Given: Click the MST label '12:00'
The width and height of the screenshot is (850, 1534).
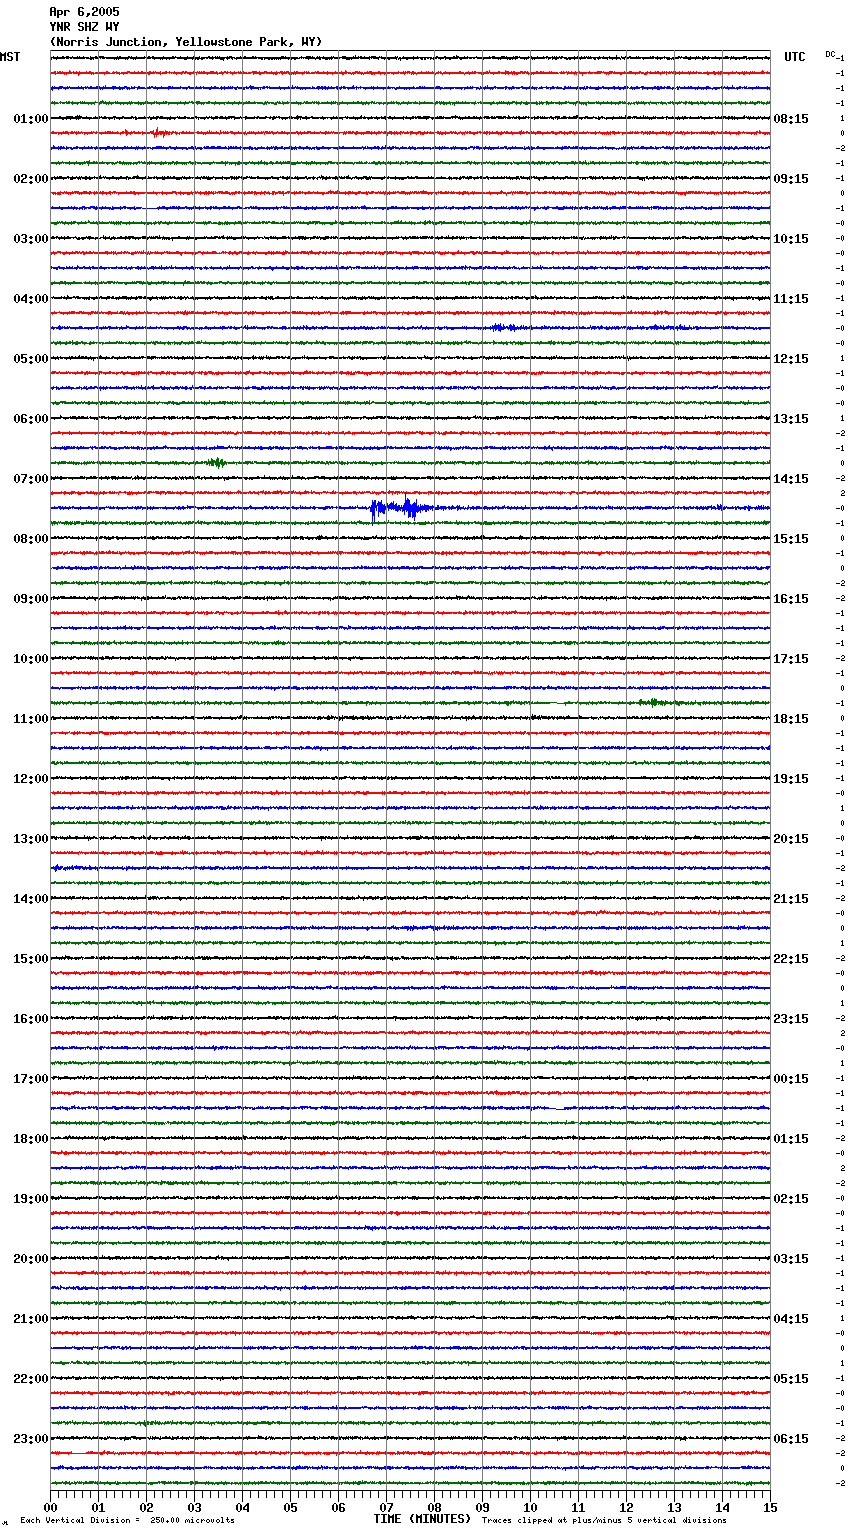Looking at the screenshot, I should pos(31,779).
